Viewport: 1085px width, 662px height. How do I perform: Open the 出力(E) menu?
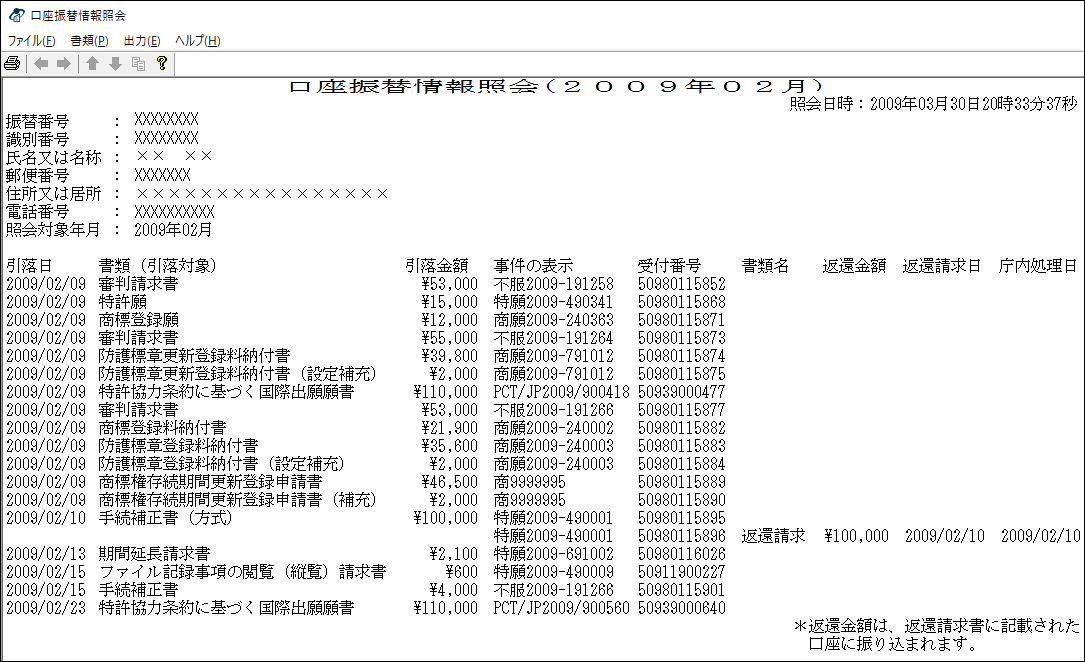tap(141, 41)
